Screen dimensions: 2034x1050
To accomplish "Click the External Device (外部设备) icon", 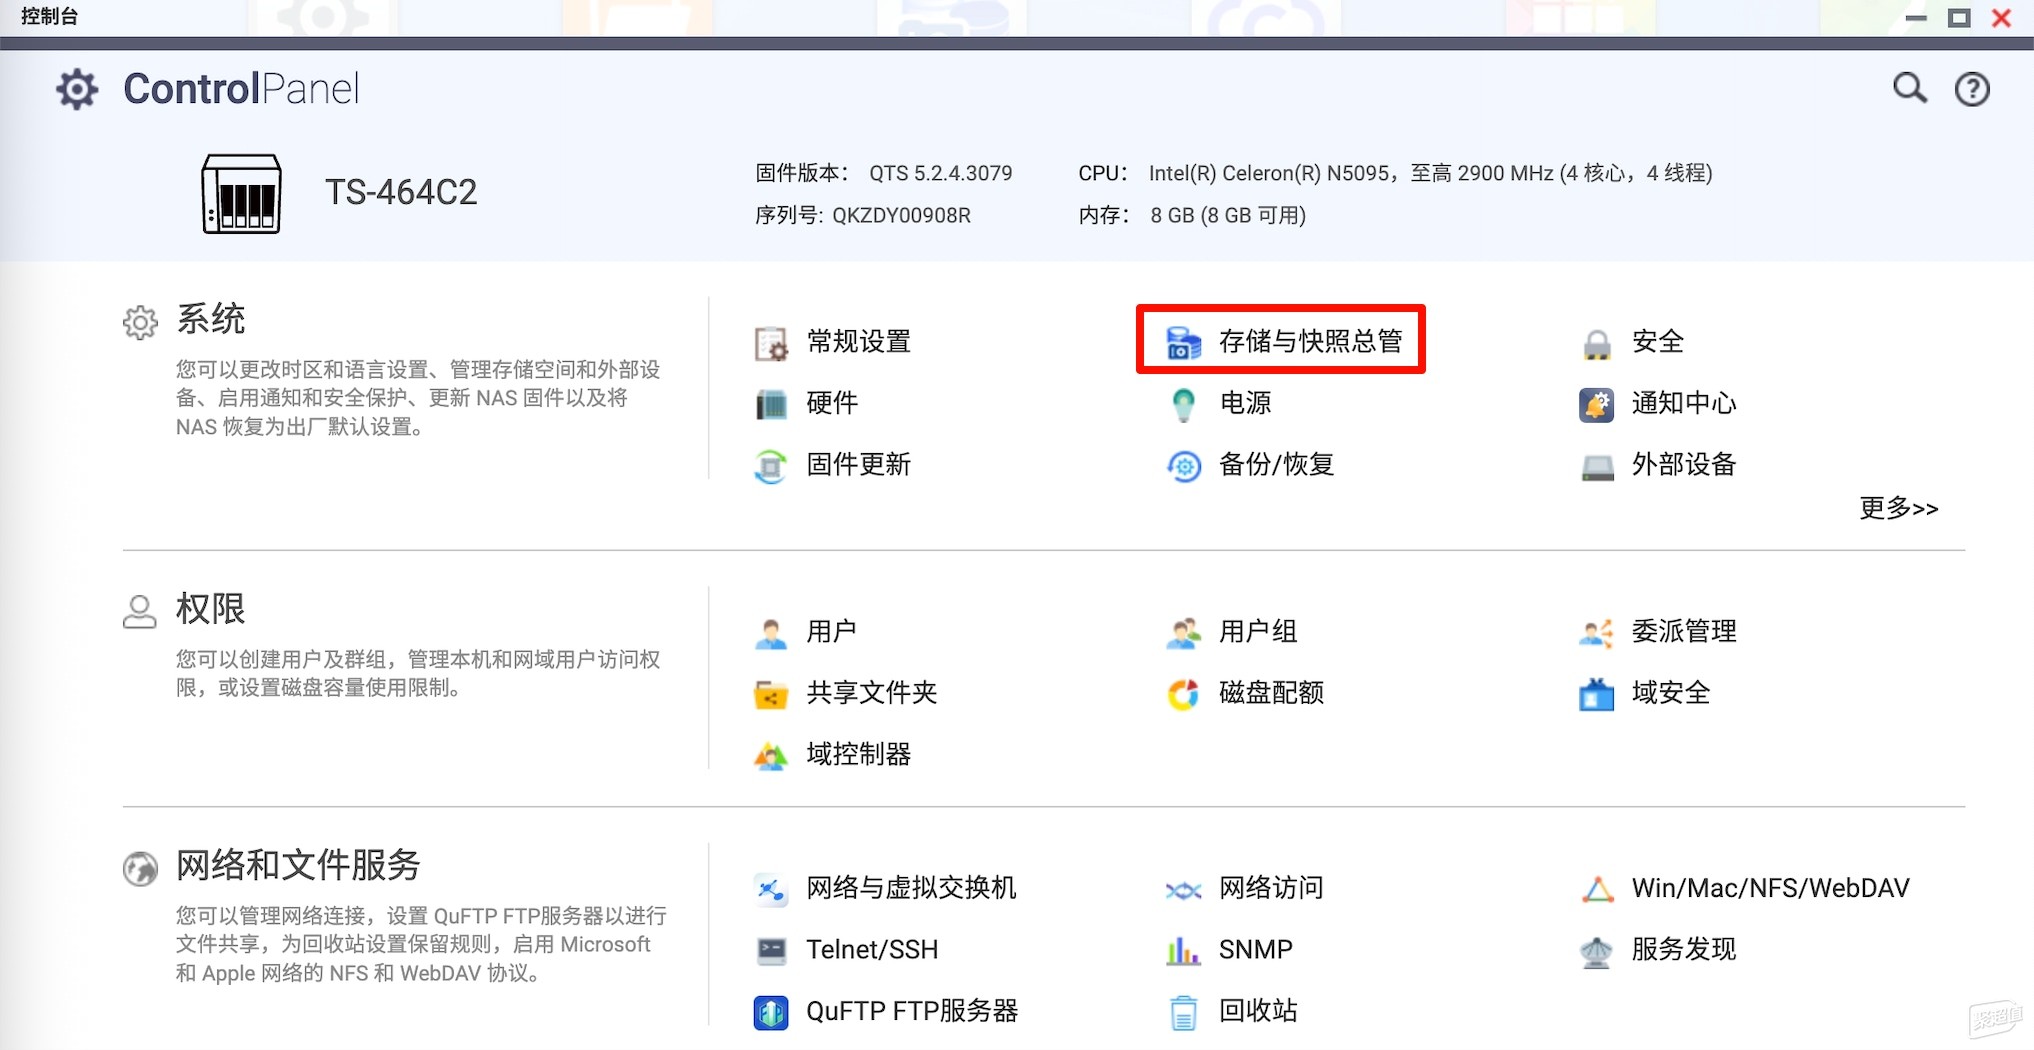I will pos(1597,467).
